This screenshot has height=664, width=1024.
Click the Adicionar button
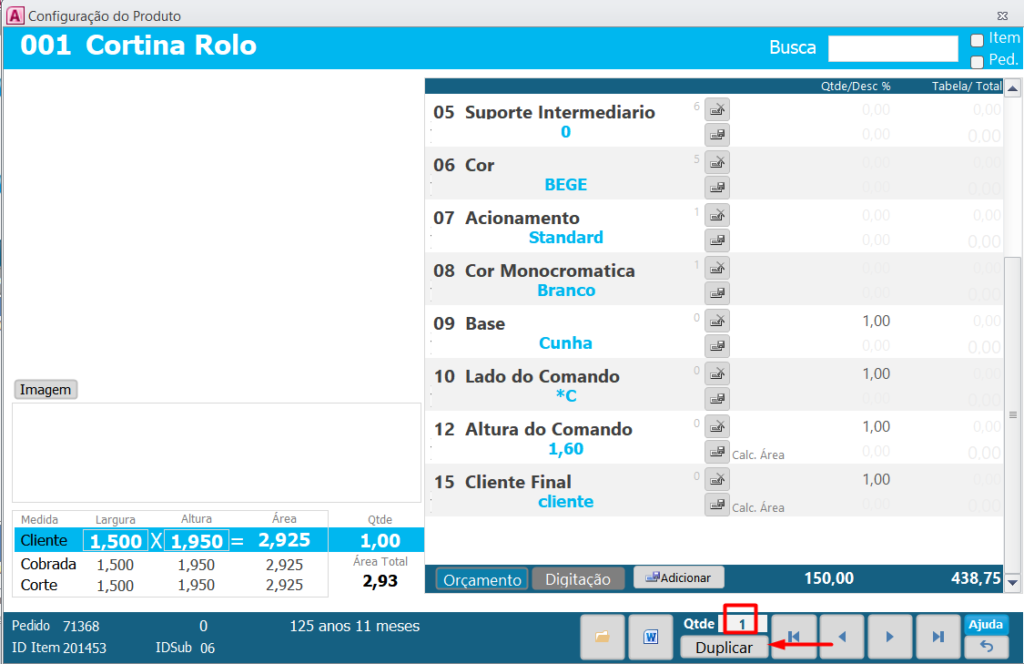(678, 578)
